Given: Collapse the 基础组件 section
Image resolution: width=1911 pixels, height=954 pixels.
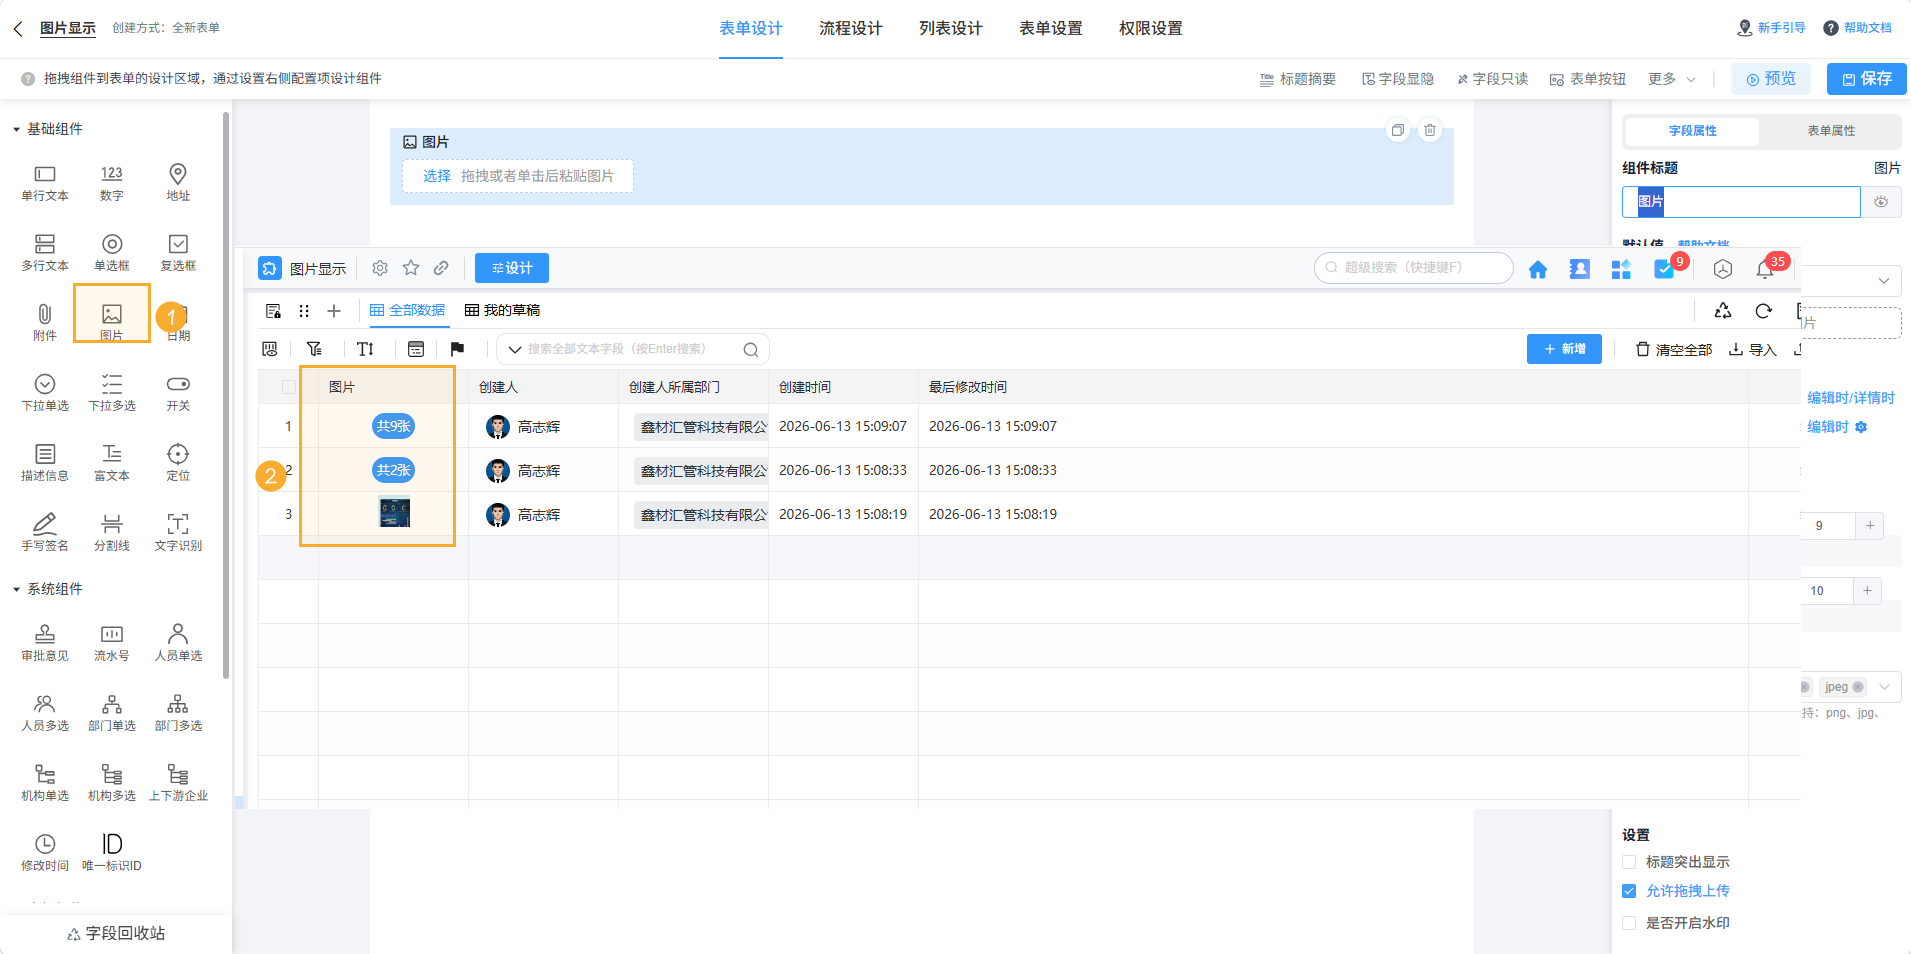Looking at the screenshot, I should tap(48, 129).
